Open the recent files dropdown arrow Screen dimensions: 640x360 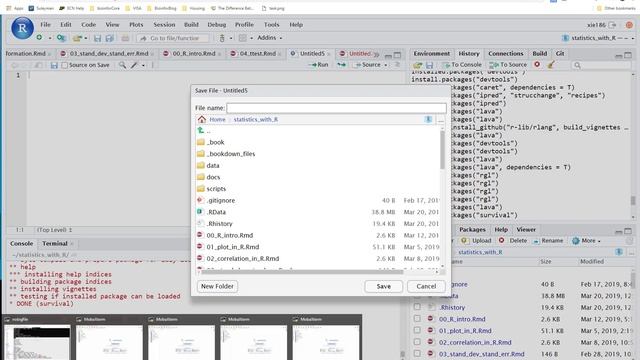(86, 38)
